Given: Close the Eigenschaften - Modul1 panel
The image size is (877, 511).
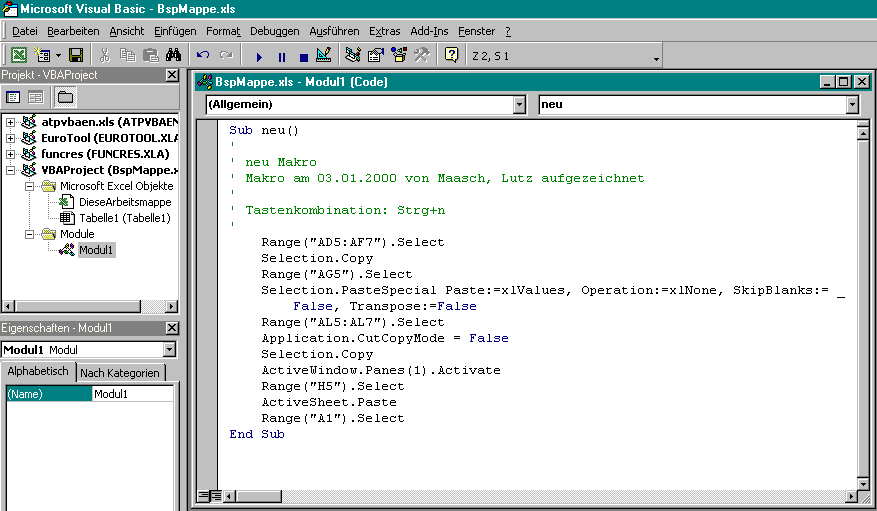Looking at the screenshot, I should pos(172,328).
